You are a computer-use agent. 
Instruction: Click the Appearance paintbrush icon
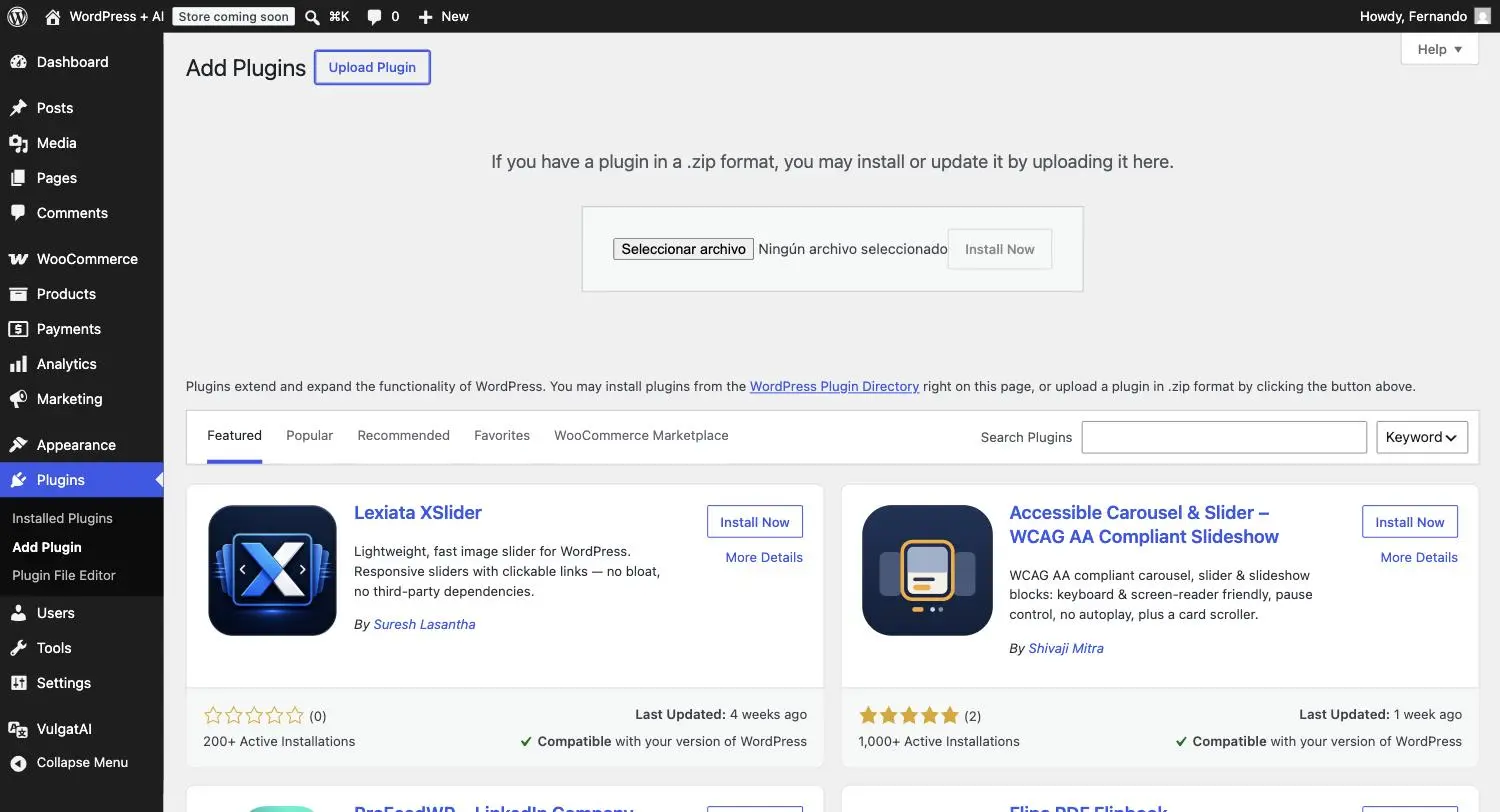18,445
